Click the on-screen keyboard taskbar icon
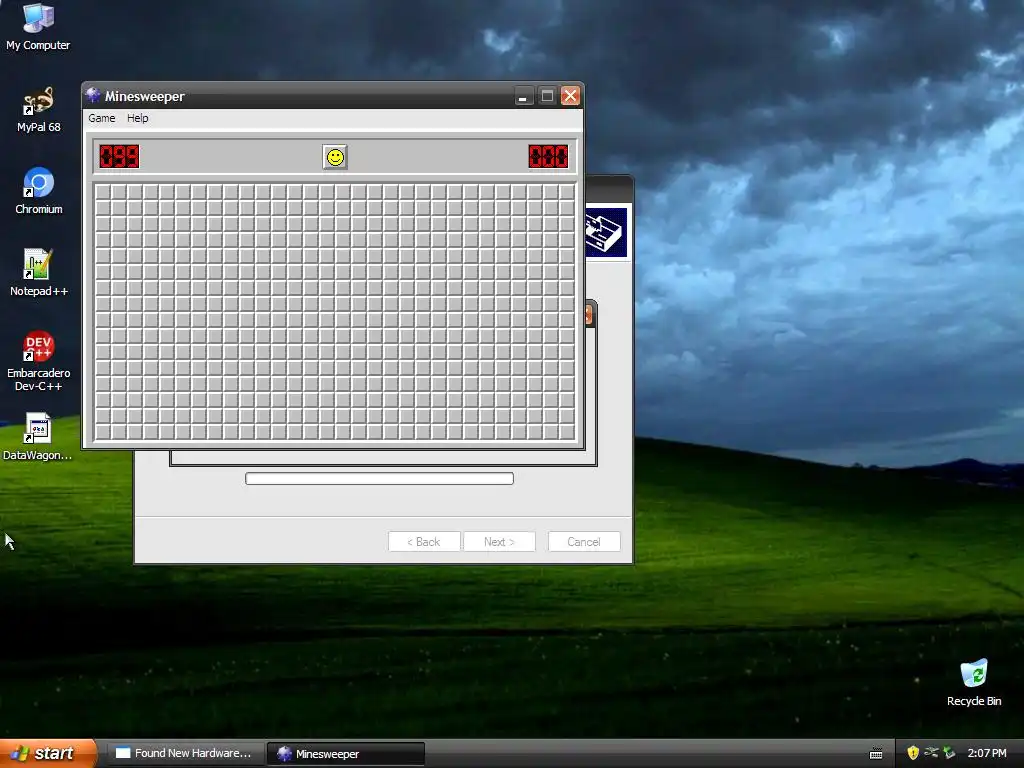The width and height of the screenshot is (1024, 768). point(876,754)
